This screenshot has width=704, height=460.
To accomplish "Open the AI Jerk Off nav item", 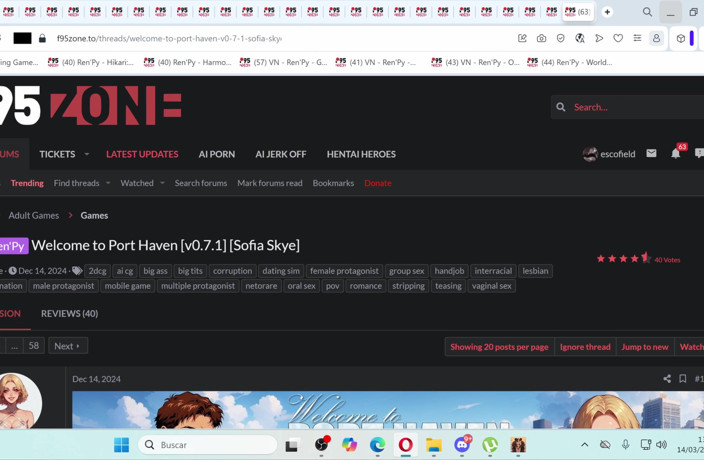I will coord(281,154).
